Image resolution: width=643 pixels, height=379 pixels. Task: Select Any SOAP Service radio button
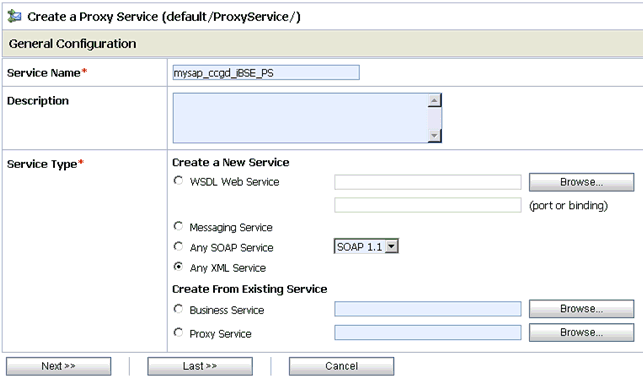[178, 247]
